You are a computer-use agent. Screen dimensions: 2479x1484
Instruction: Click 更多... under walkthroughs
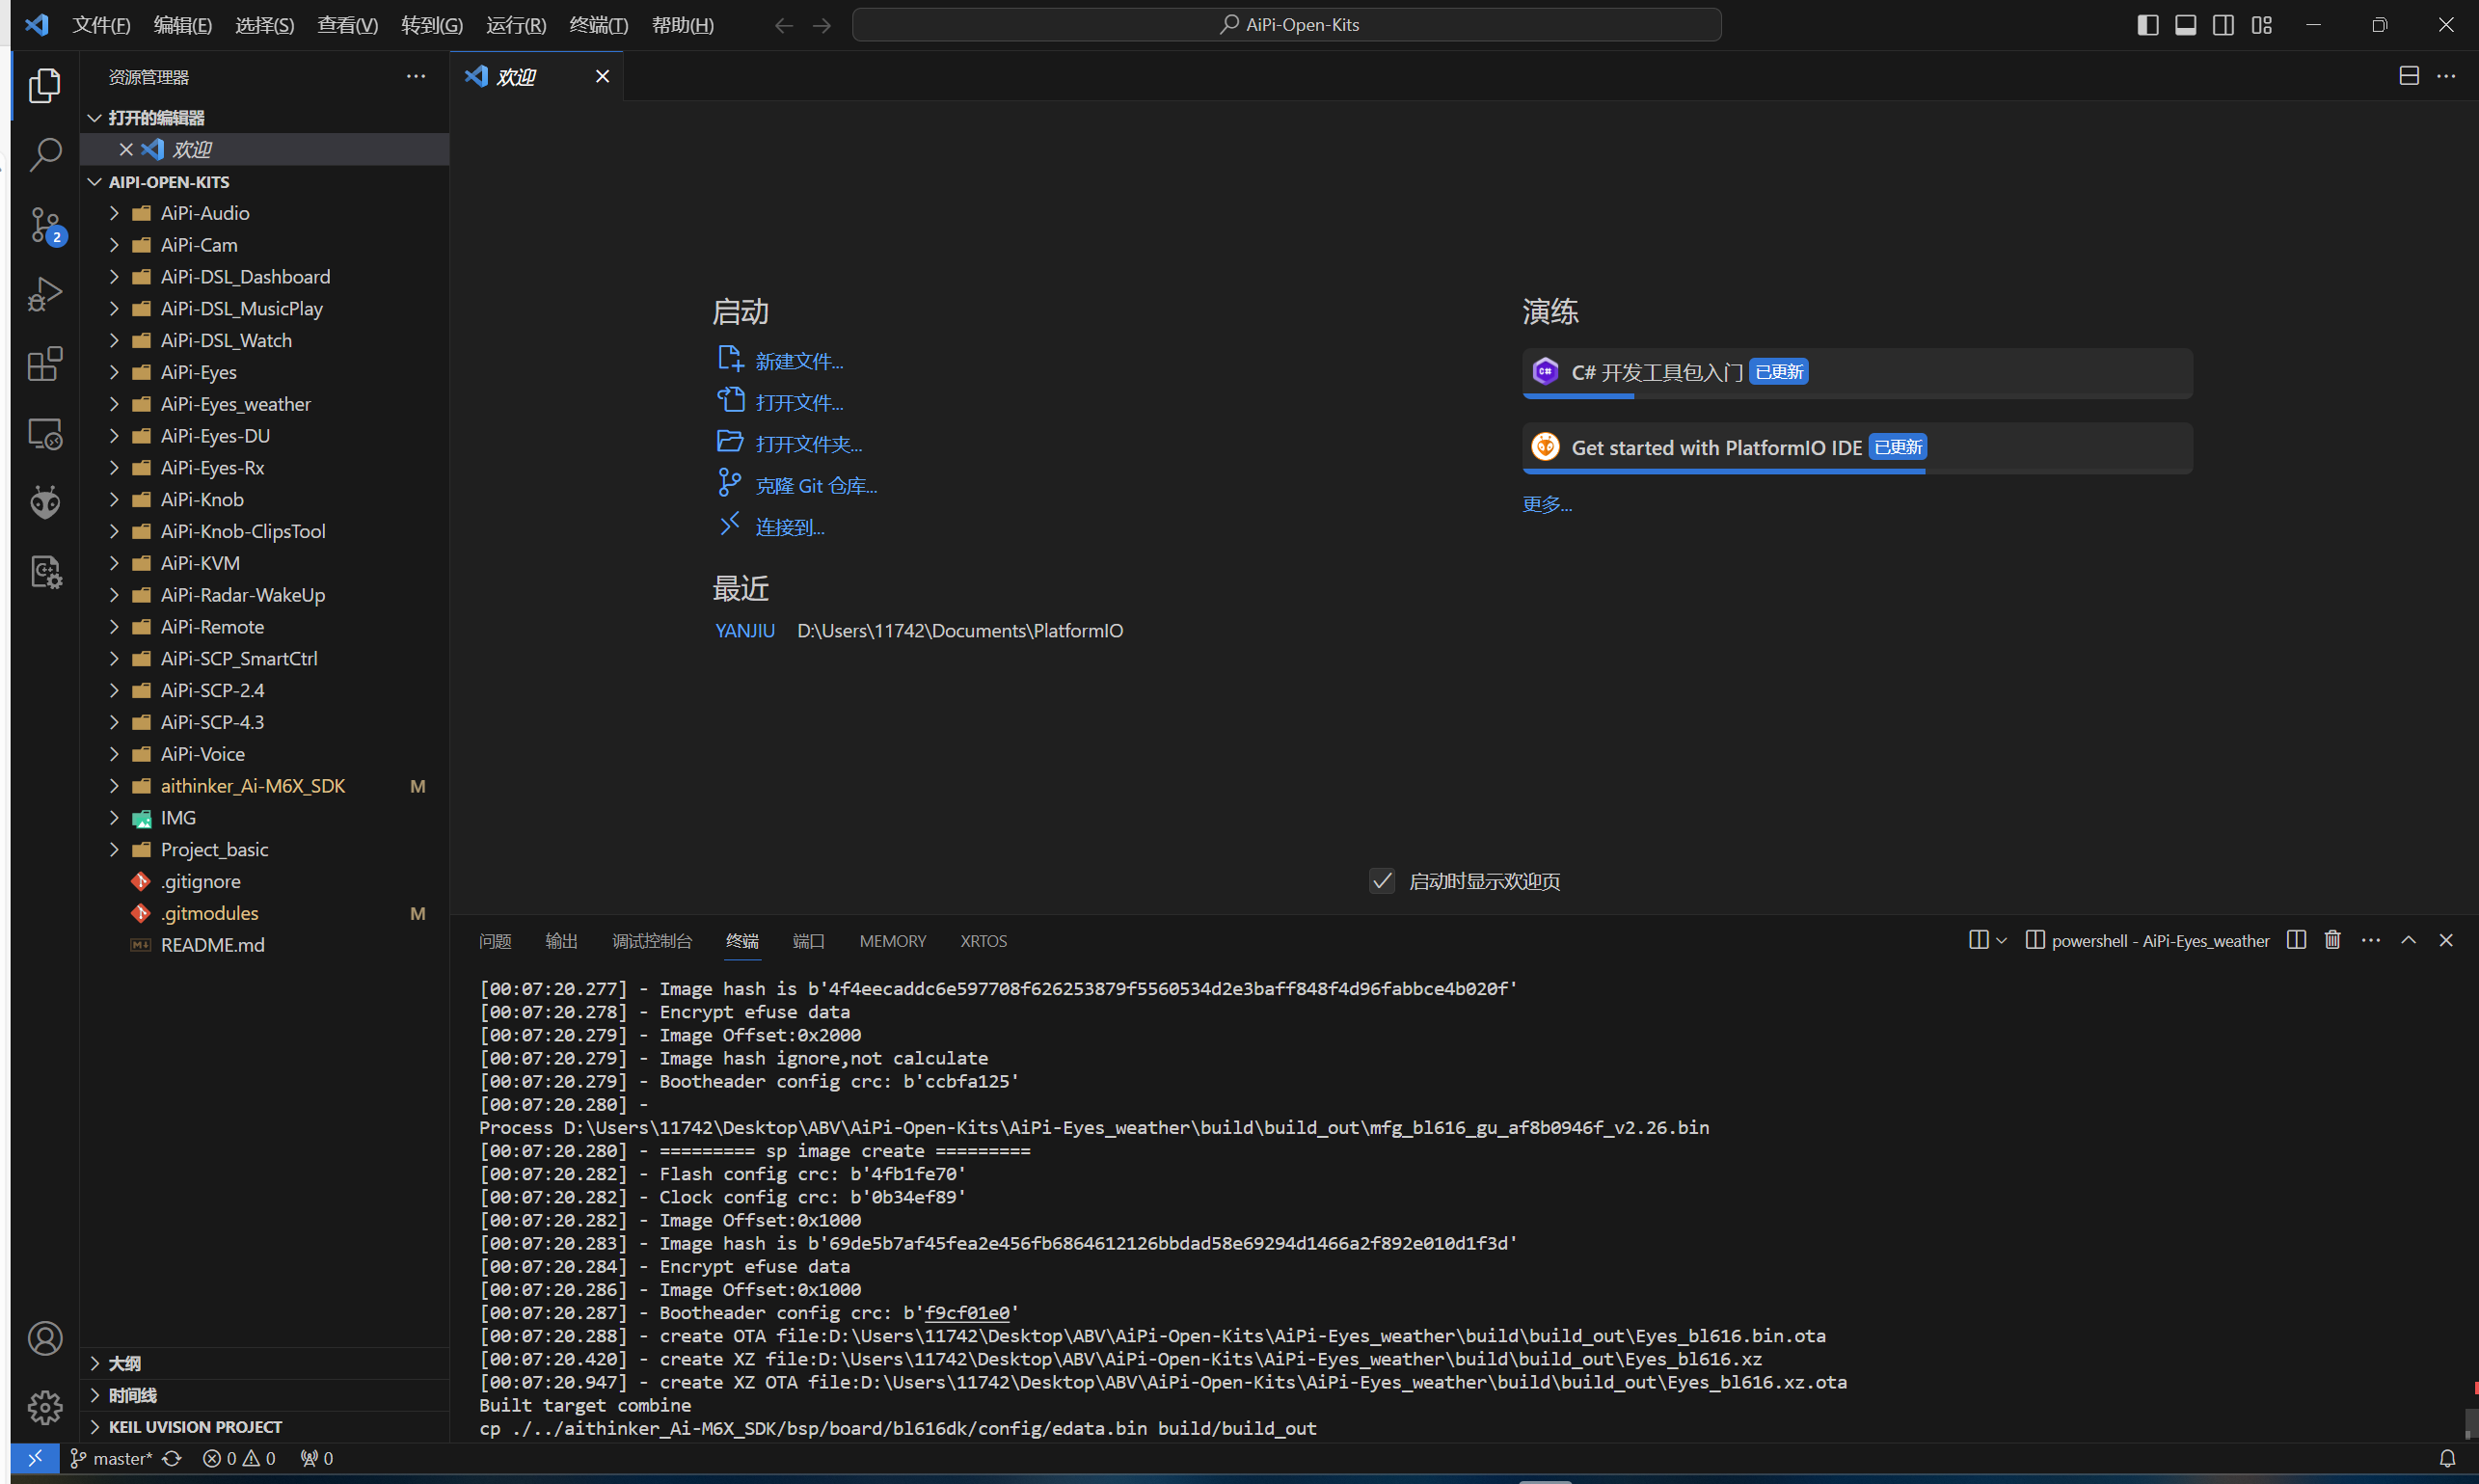1547,504
